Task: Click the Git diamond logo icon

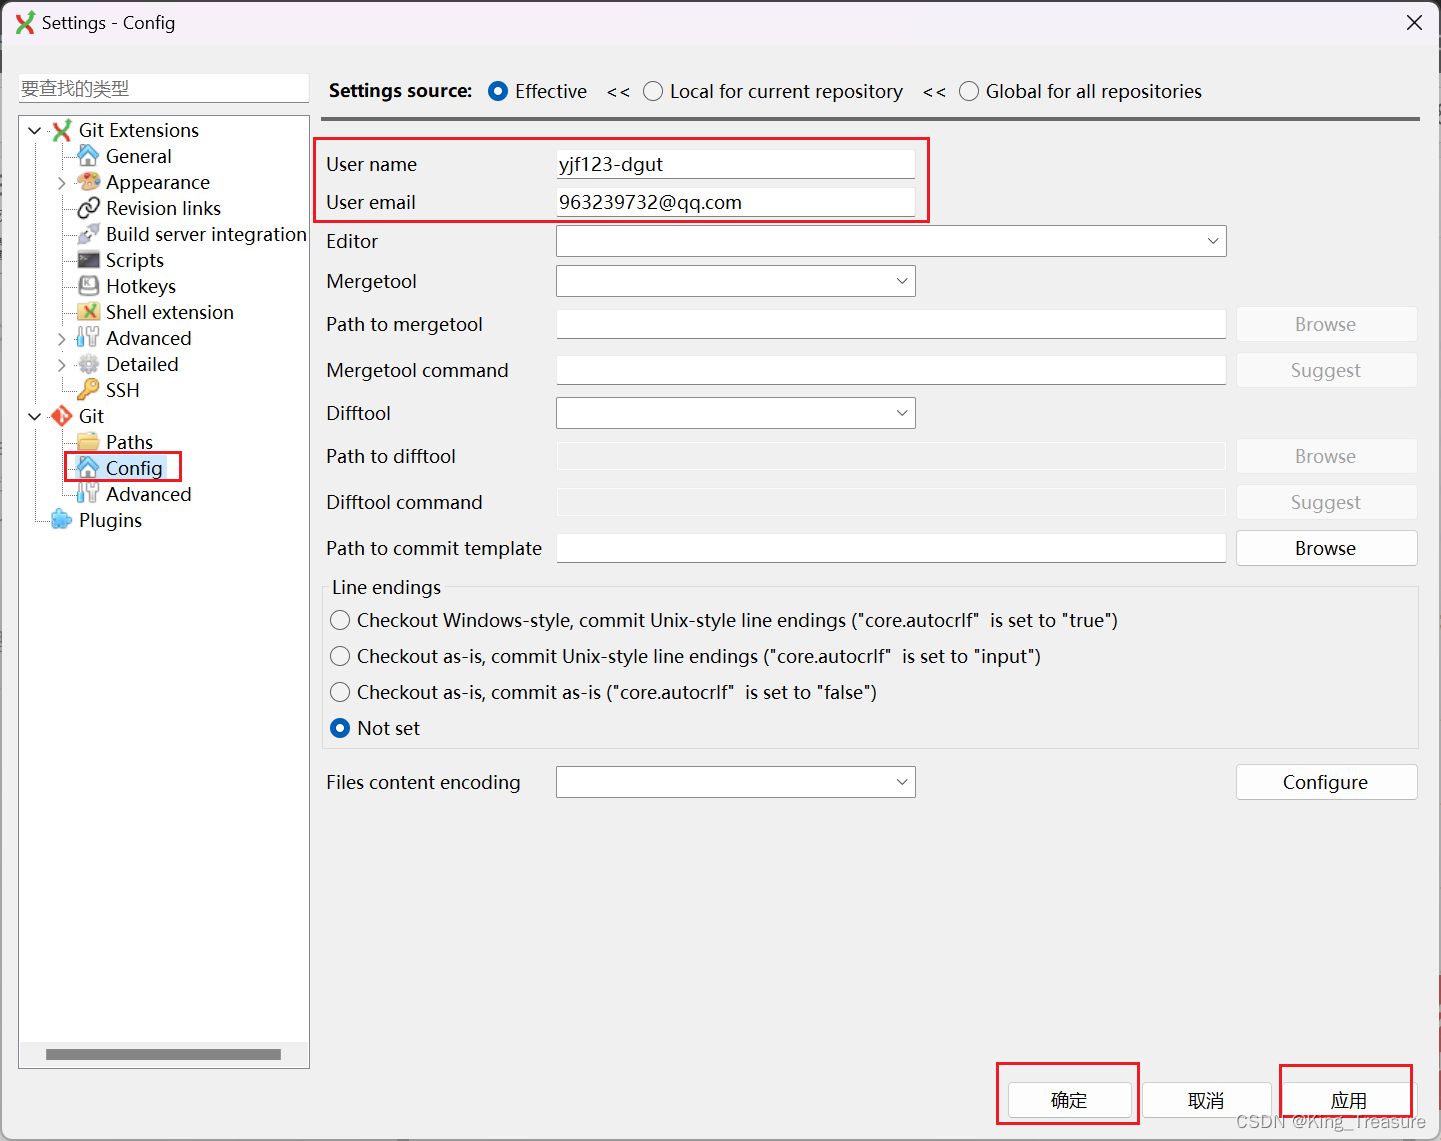Action: (x=62, y=416)
